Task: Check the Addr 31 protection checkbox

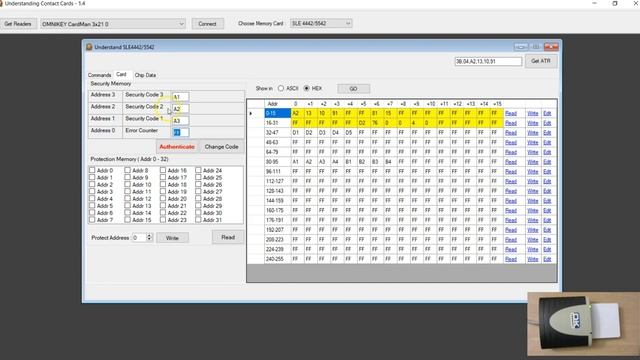Action: (x=198, y=220)
